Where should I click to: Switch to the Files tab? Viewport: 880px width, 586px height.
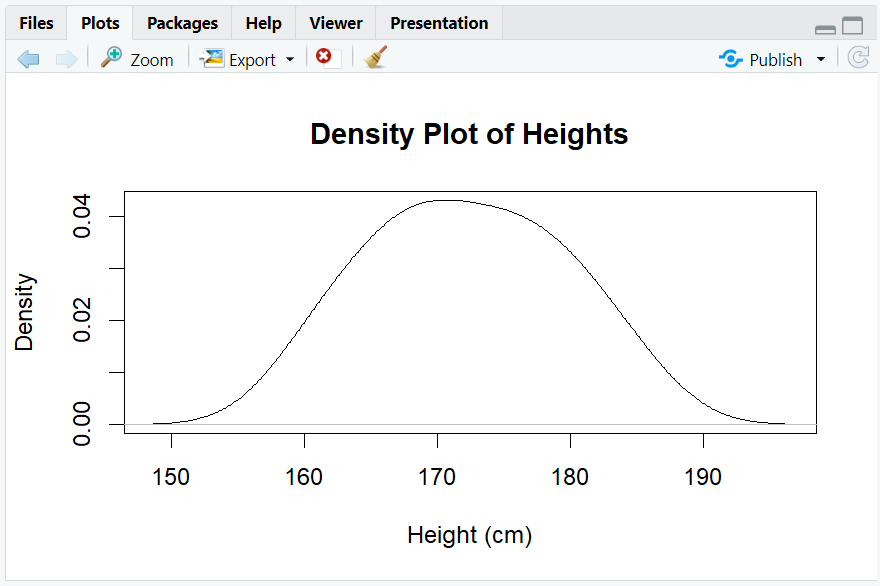[36, 22]
